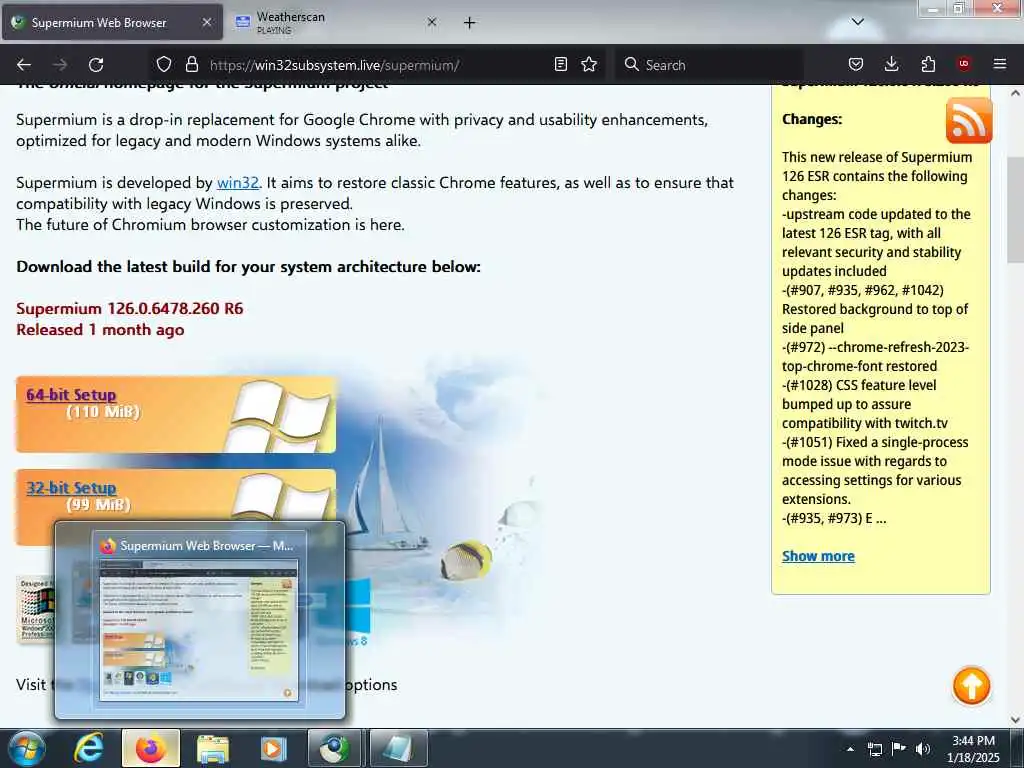Reload the Supermium page
1024x768 pixels.
[x=96, y=65]
